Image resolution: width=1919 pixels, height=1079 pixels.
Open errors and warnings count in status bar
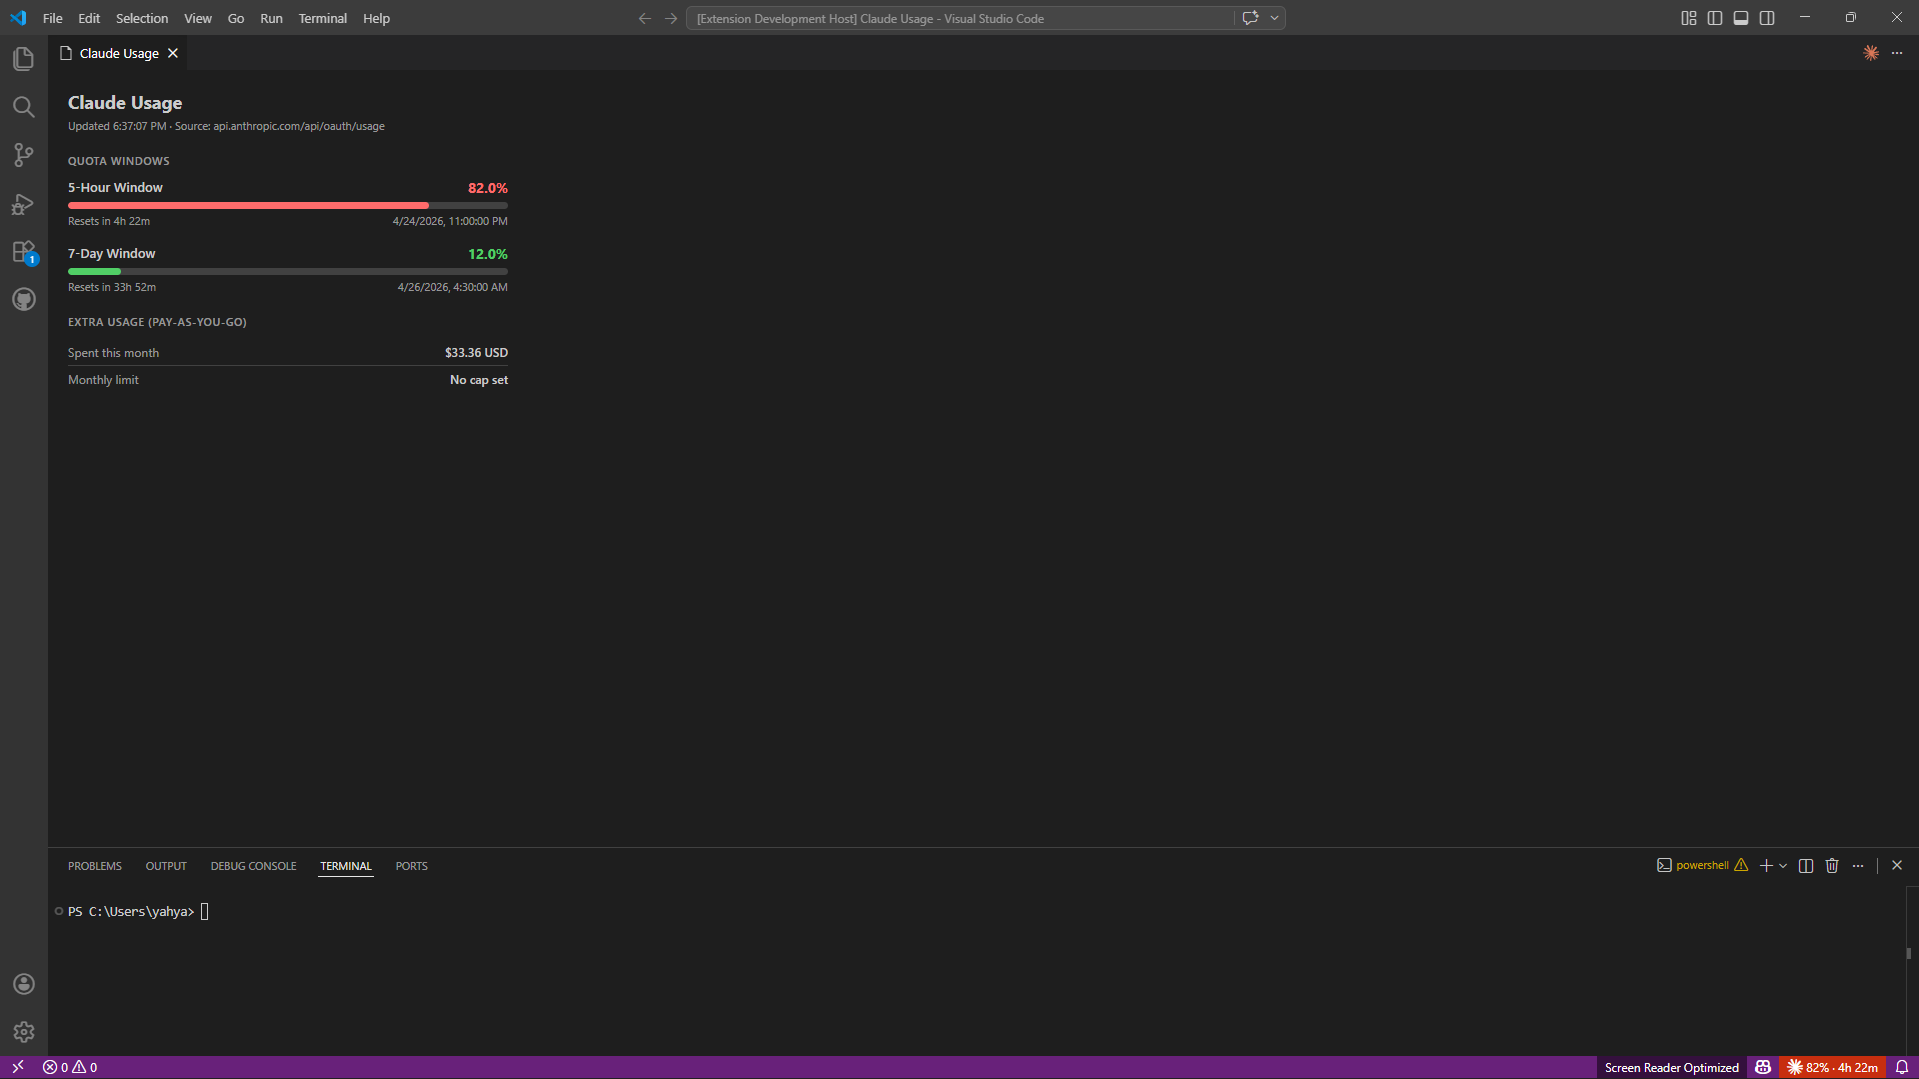coord(70,1067)
